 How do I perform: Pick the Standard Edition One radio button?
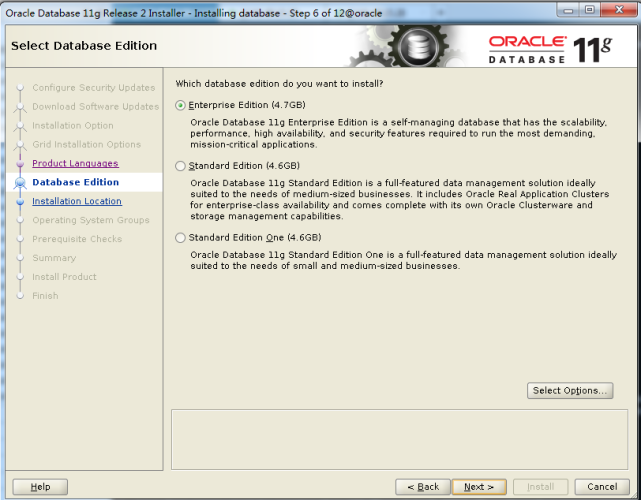(x=180, y=238)
